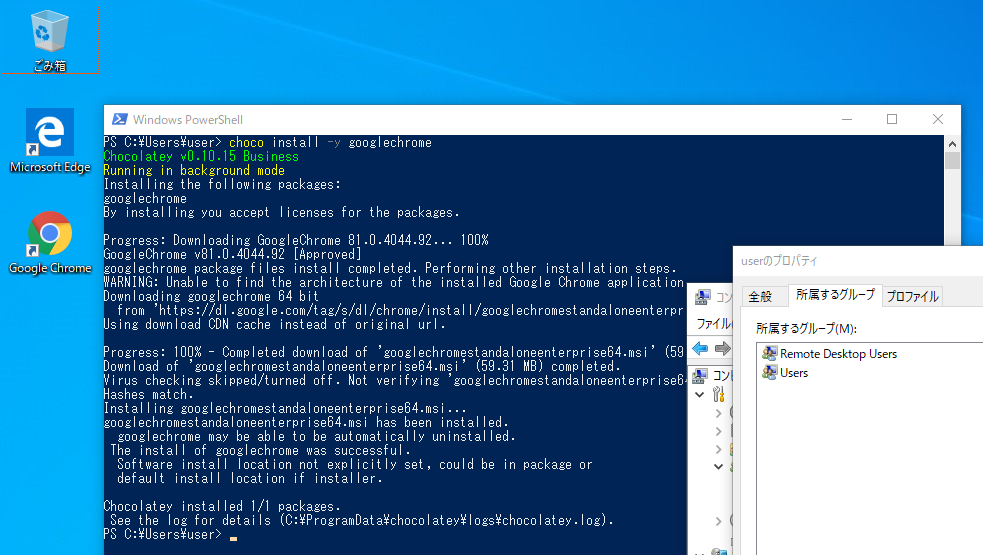Switch to the 全般 tab
Viewport: 983px width, 555px height.
760,296
